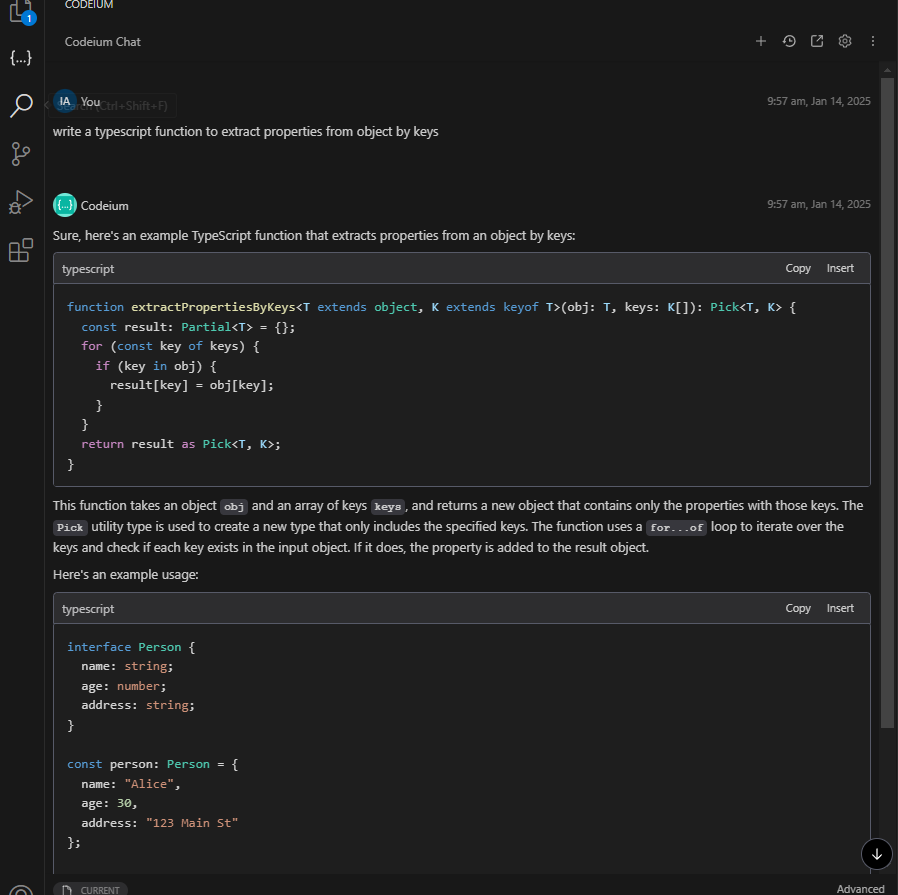Viewport: 898px width, 895px height.
Task: Show Codeium chat history
Action: (x=789, y=41)
